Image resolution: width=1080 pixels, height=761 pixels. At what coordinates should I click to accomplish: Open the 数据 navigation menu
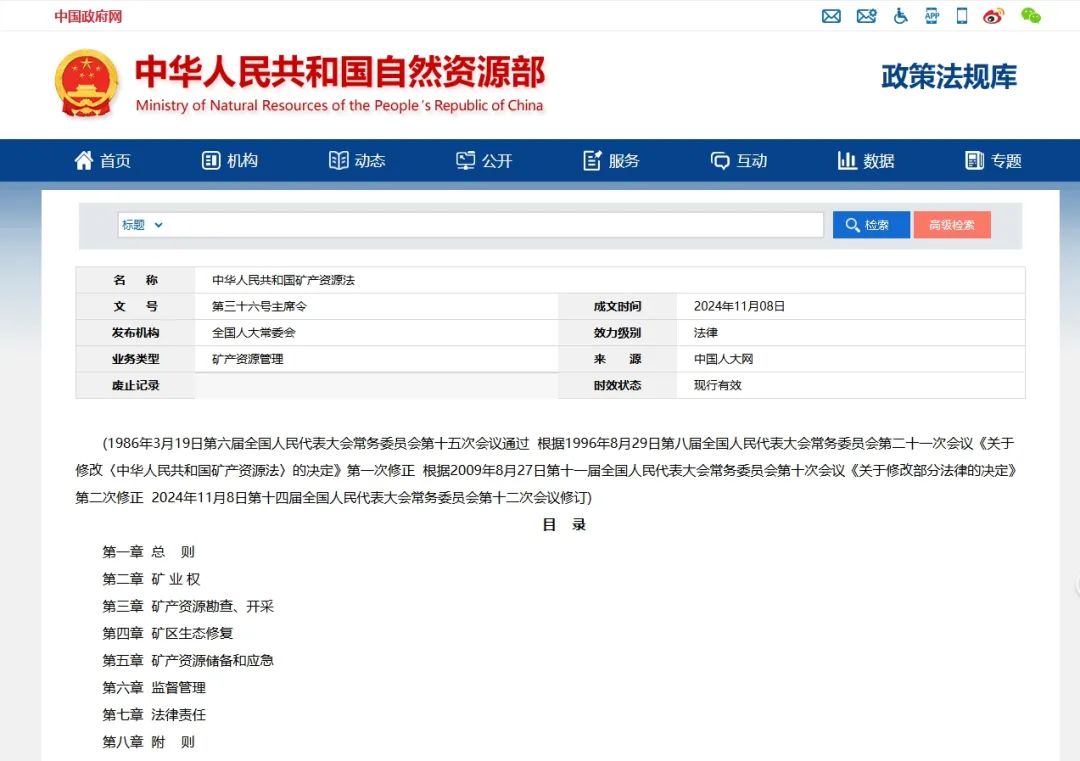pyautogui.click(x=866, y=161)
